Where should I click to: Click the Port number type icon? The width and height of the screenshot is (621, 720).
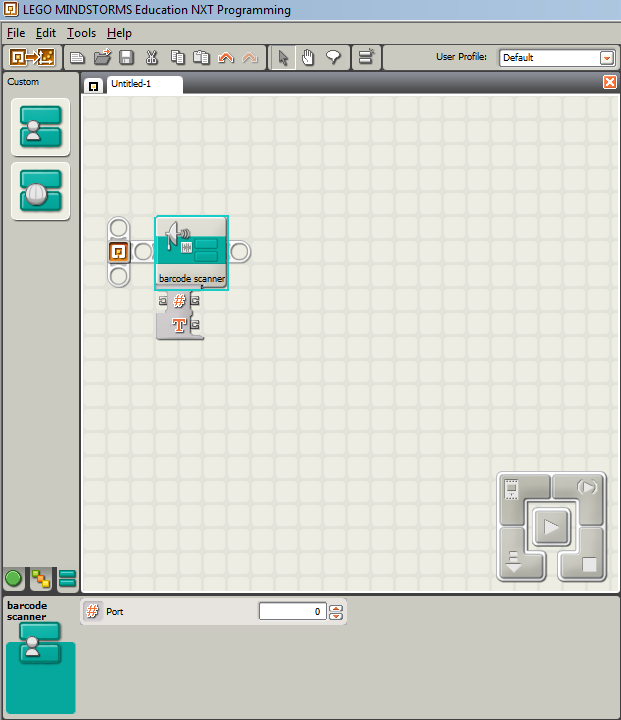point(92,611)
